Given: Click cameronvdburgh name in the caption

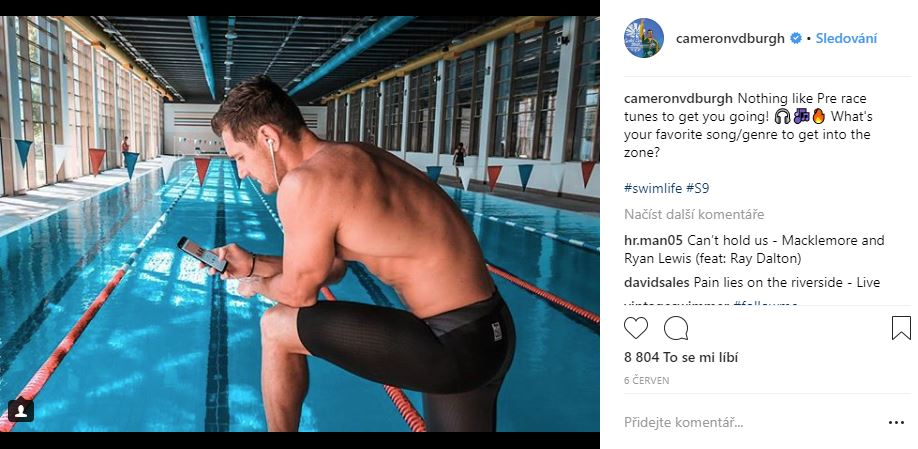Looking at the screenshot, I should 678,98.
